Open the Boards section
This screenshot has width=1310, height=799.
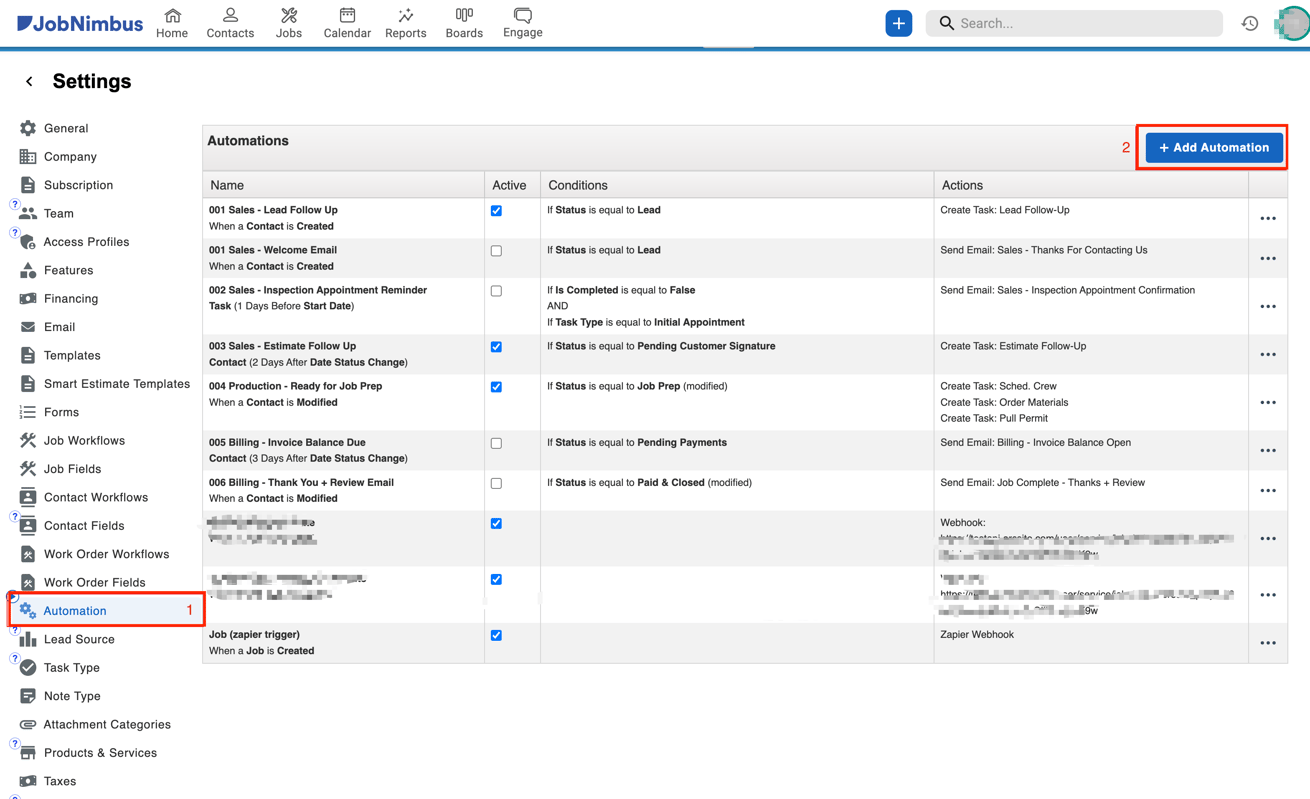coord(463,22)
